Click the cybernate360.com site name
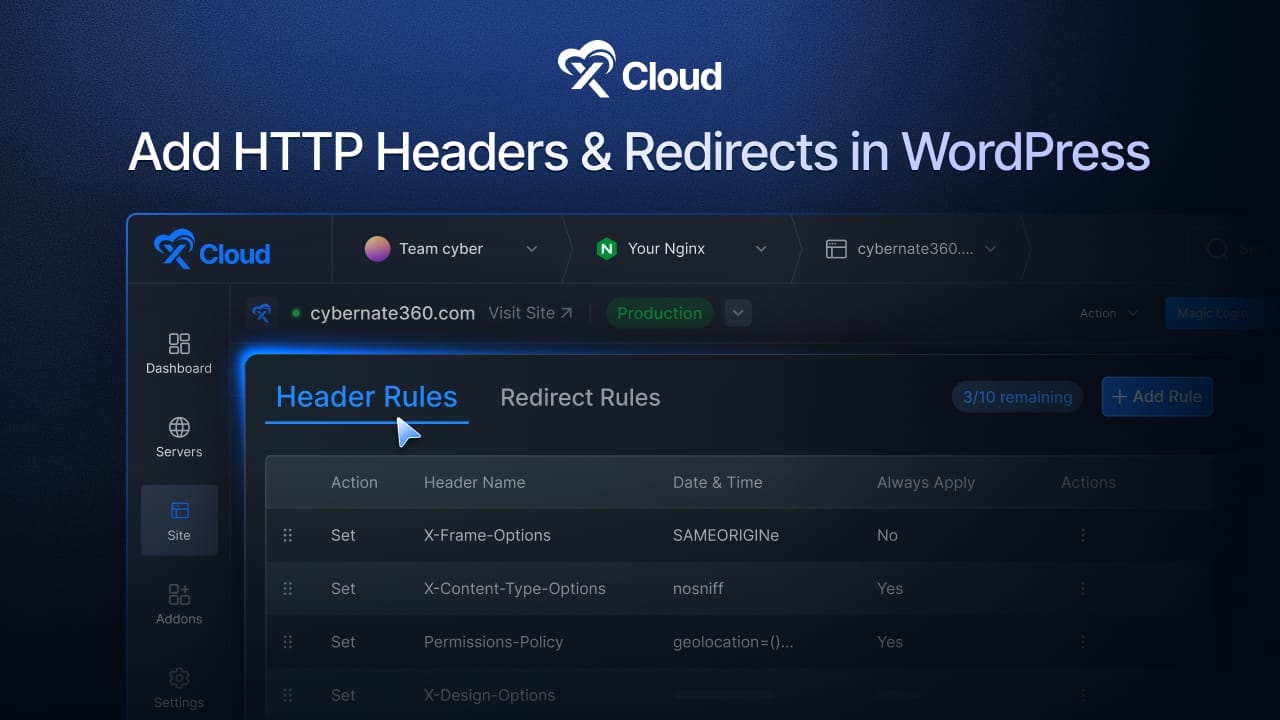Screen dimensions: 1280x720 click(392, 313)
